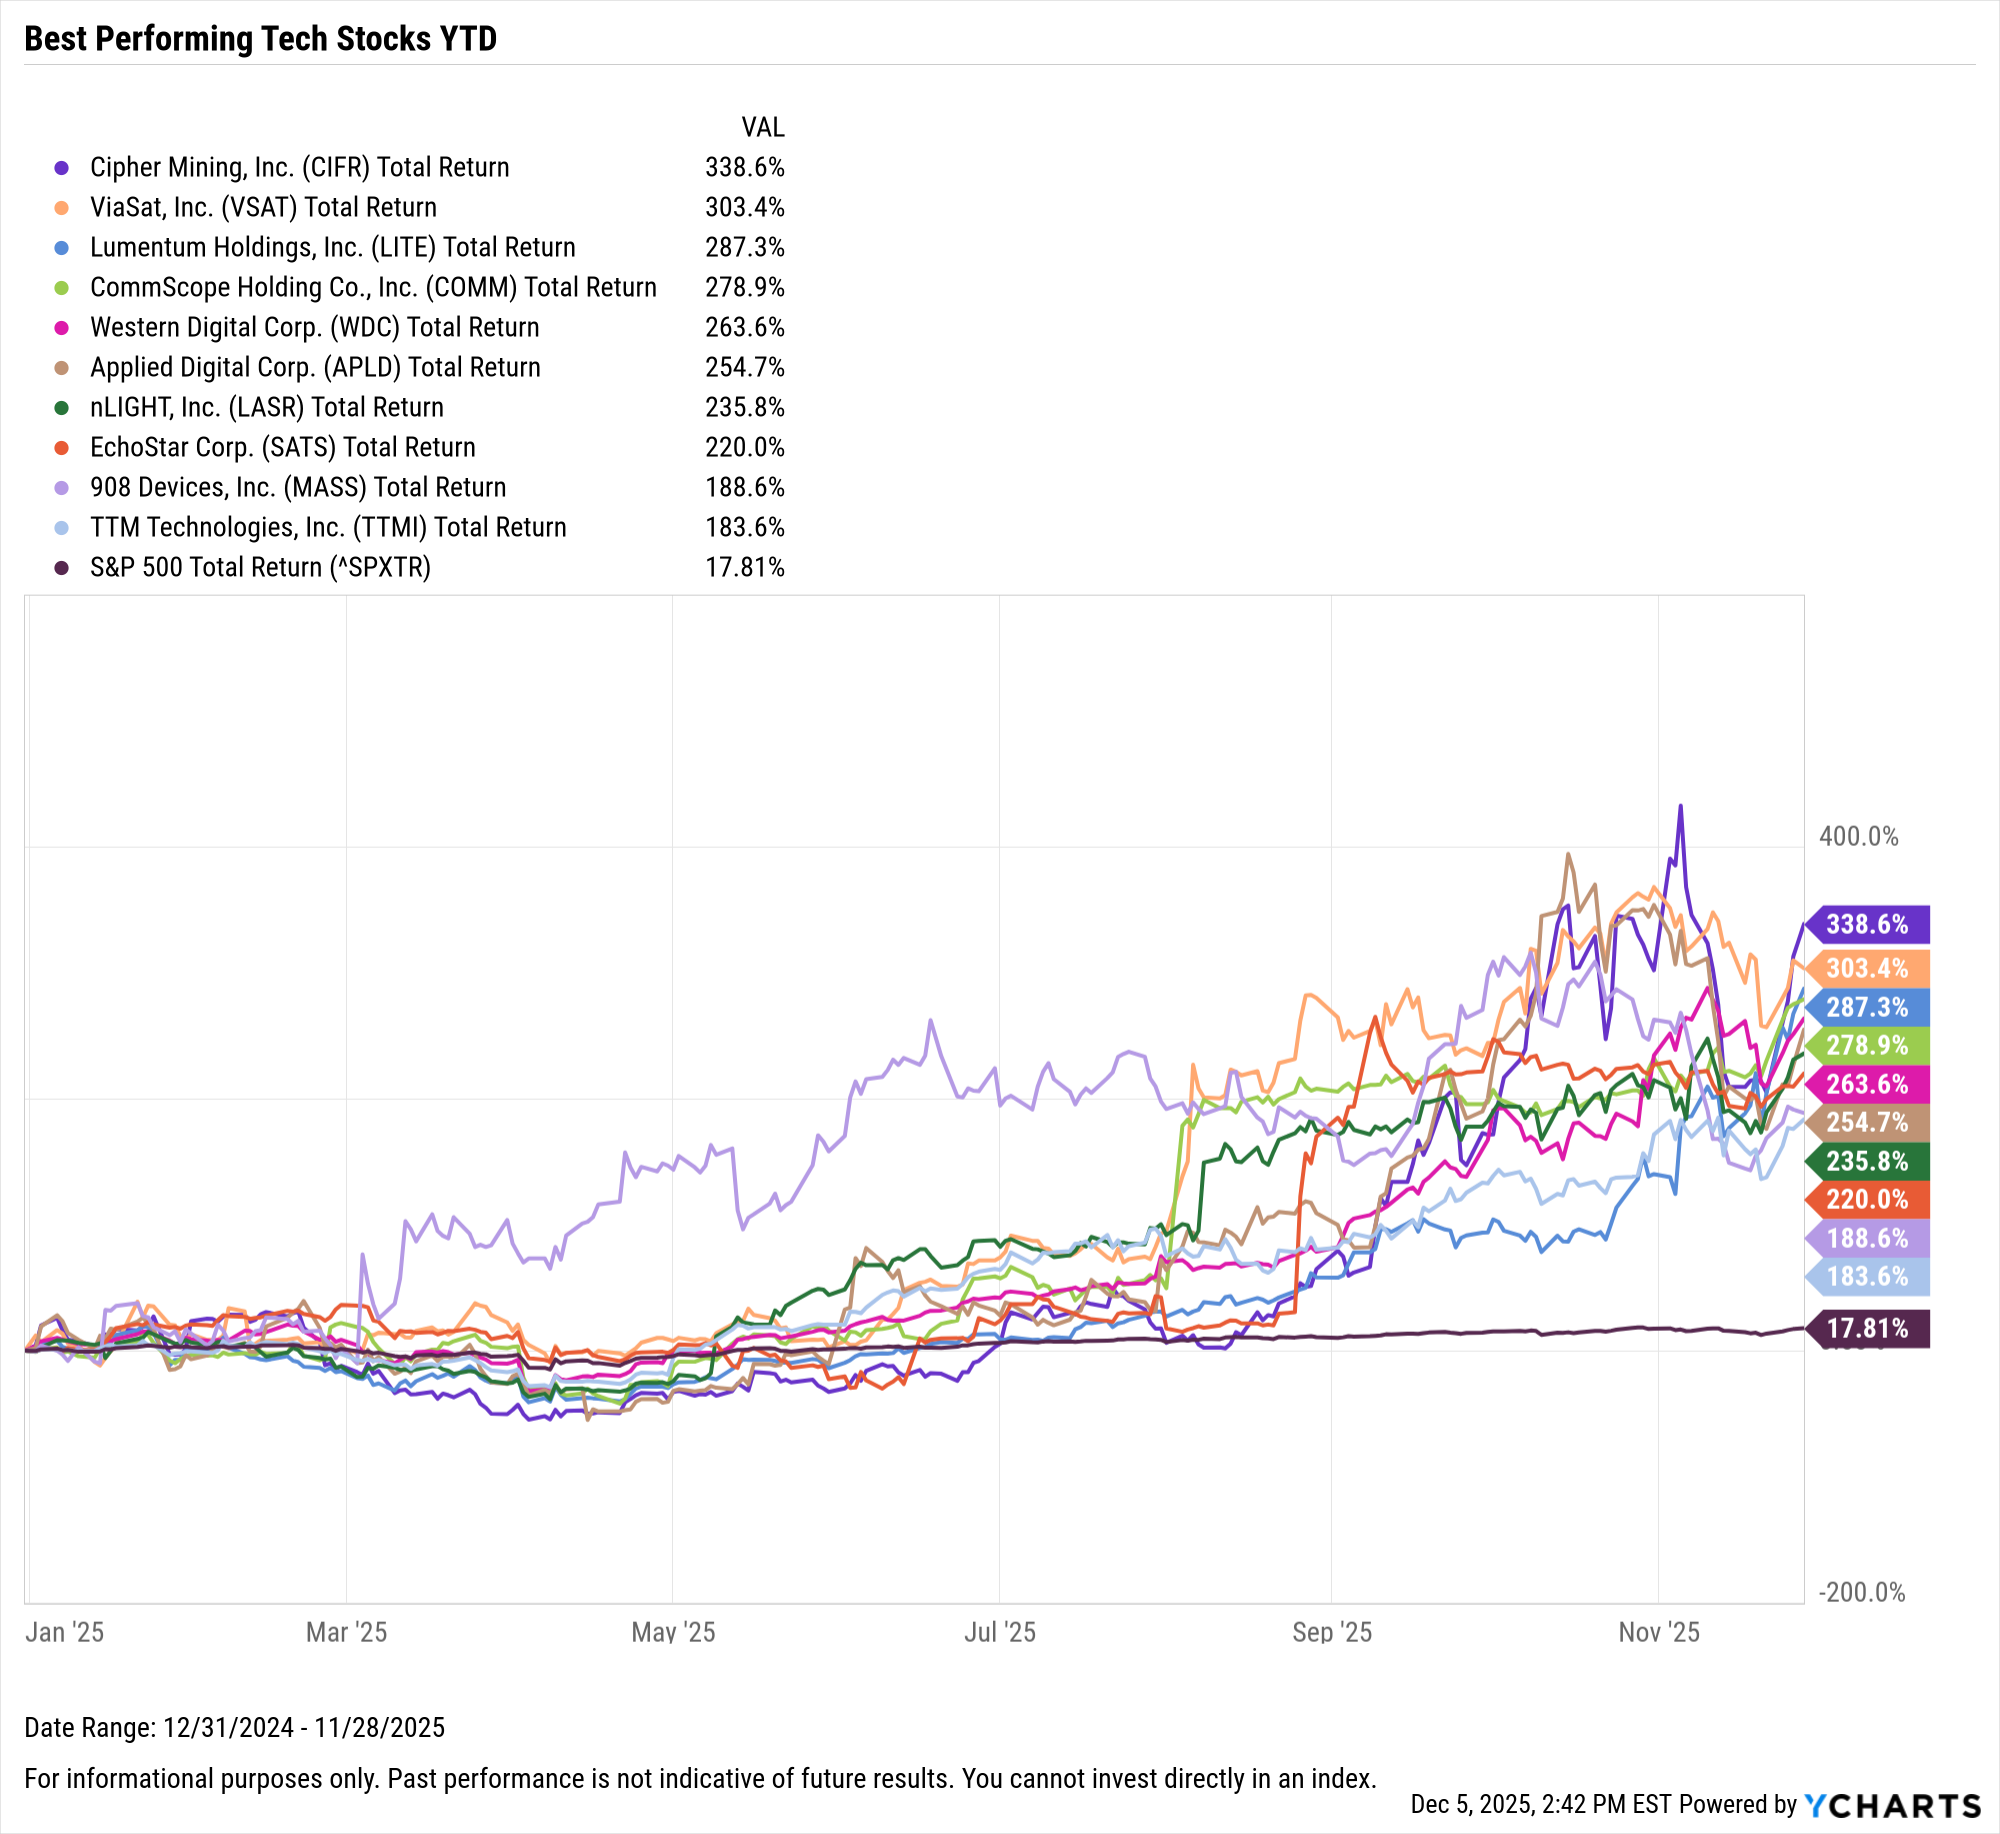The height and width of the screenshot is (1834, 2000).
Task: Select the 17.81% S&P end-value flag
Action: [1866, 1328]
